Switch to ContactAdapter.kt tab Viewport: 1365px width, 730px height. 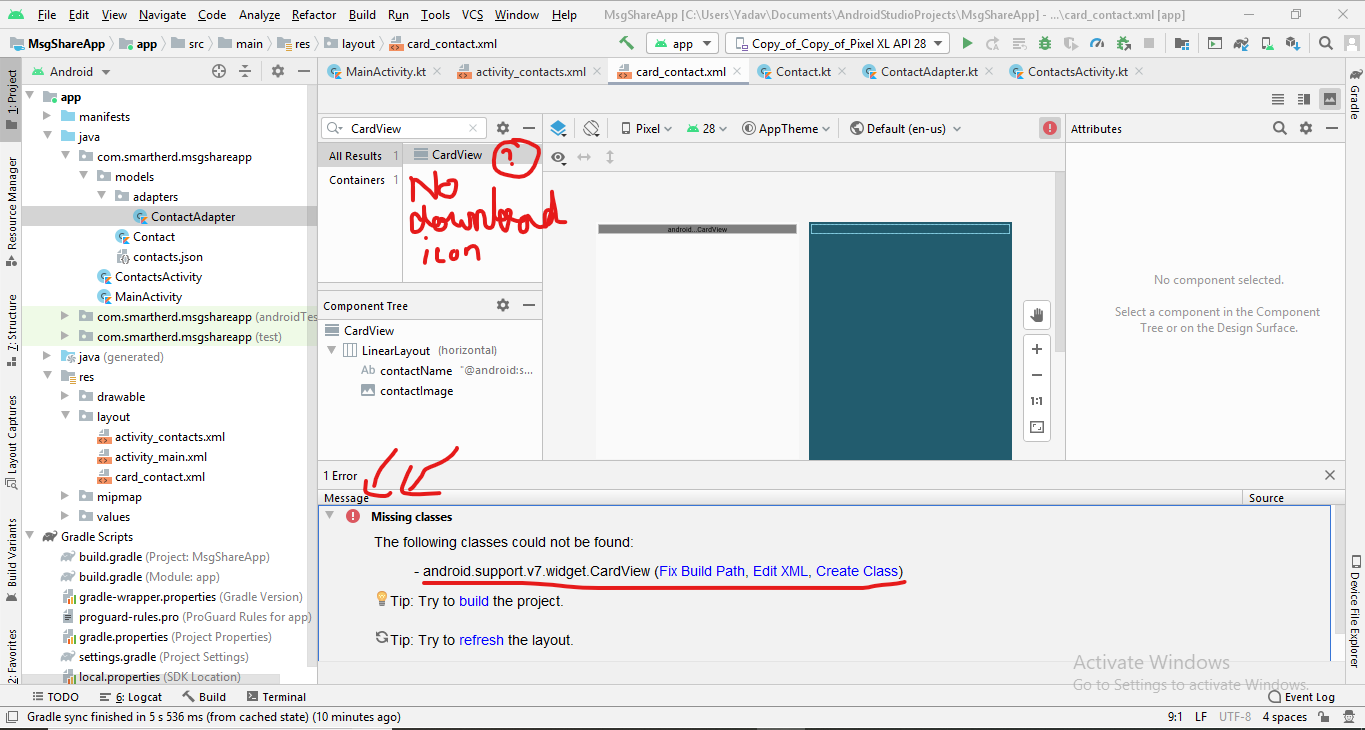click(x=928, y=71)
